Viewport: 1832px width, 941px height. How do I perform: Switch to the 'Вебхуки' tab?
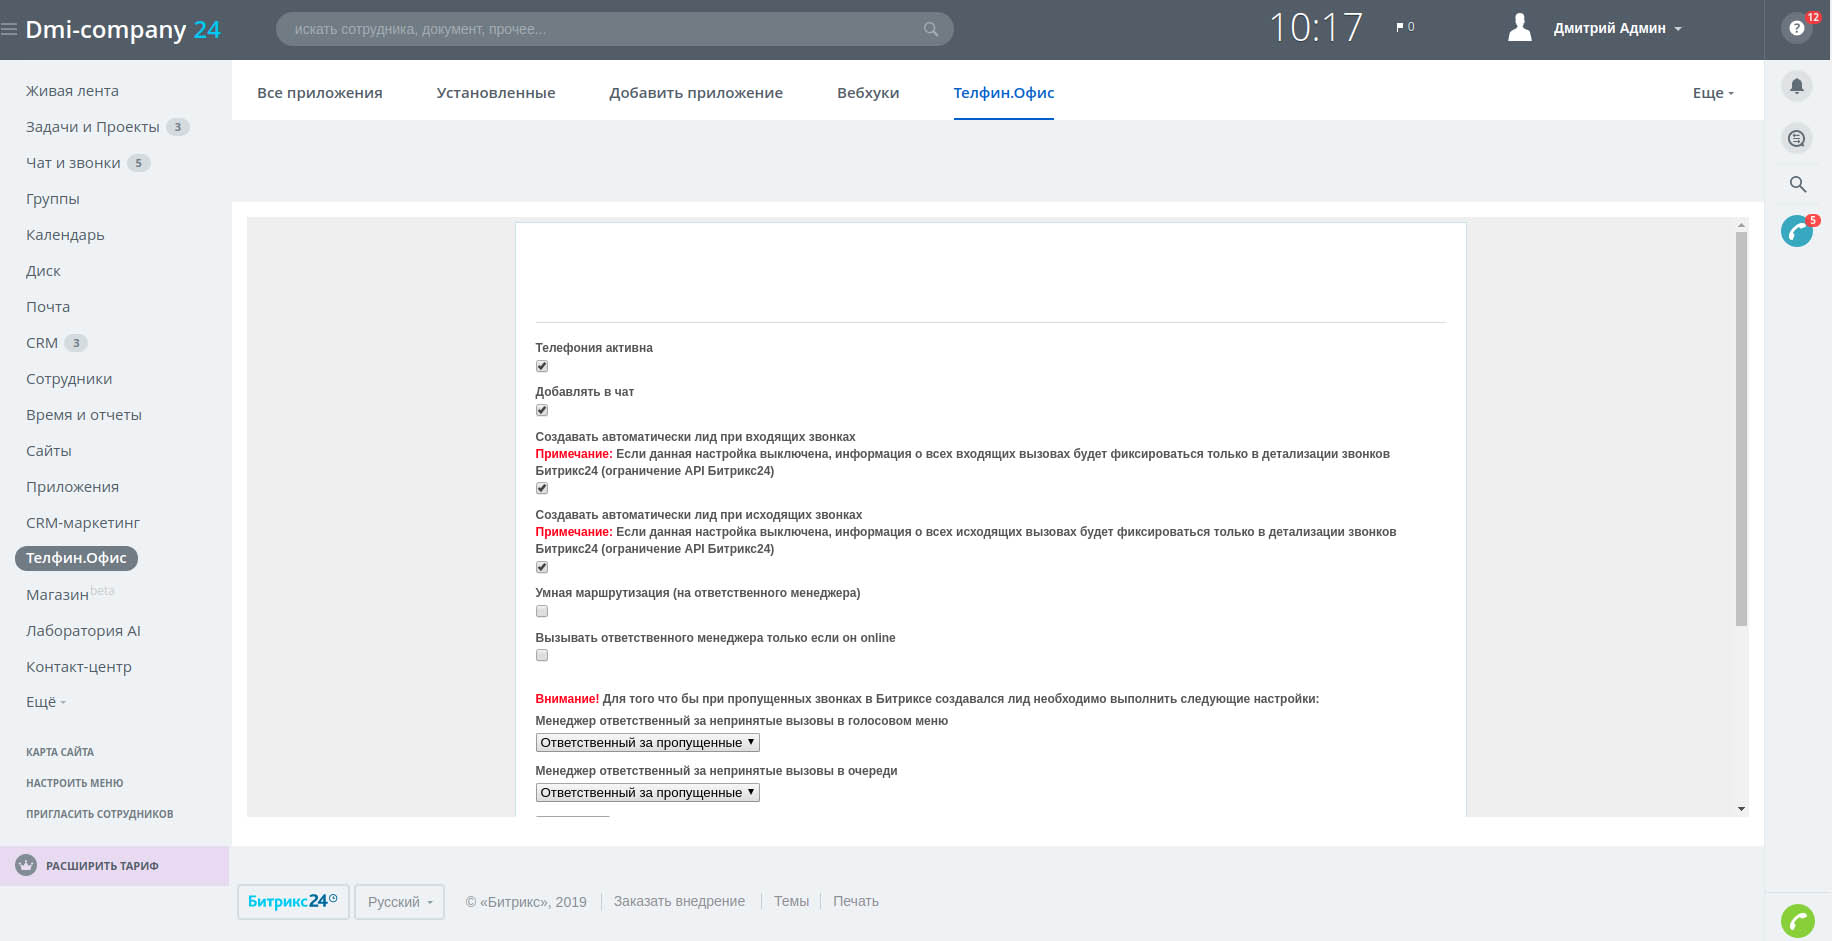coord(867,93)
